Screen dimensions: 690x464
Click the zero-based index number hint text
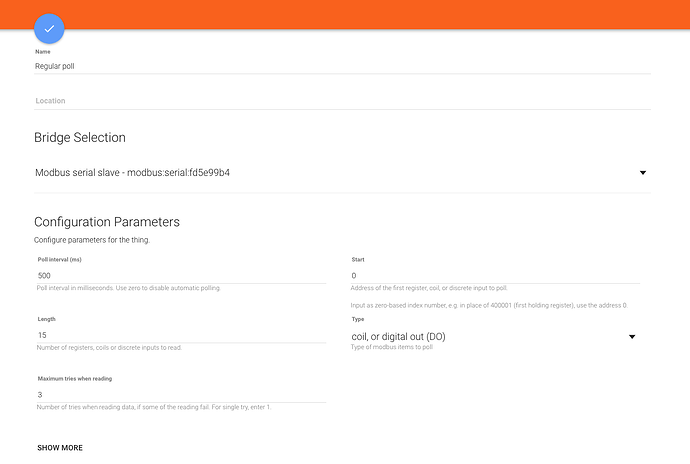(x=495, y=305)
